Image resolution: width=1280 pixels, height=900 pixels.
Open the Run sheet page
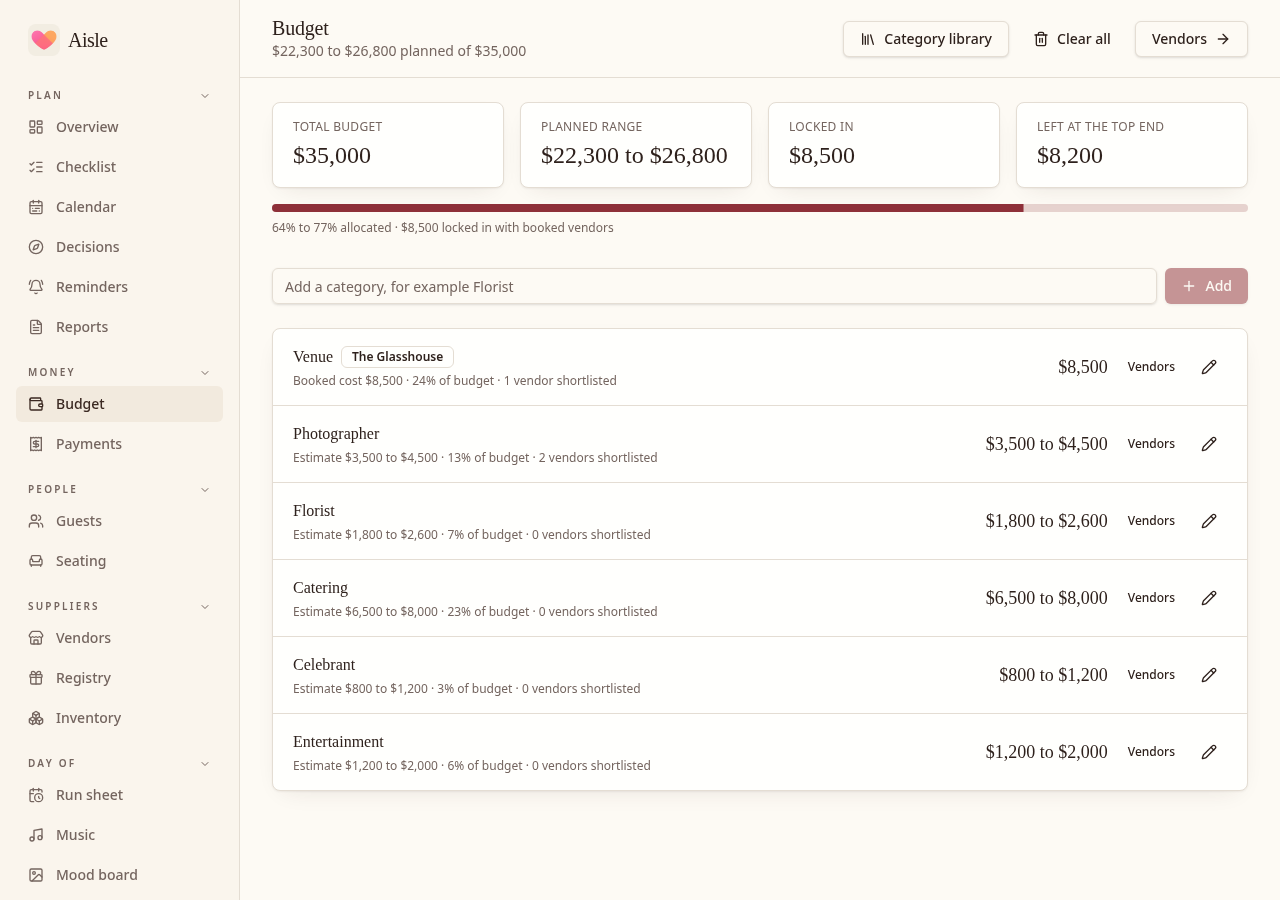(119, 795)
